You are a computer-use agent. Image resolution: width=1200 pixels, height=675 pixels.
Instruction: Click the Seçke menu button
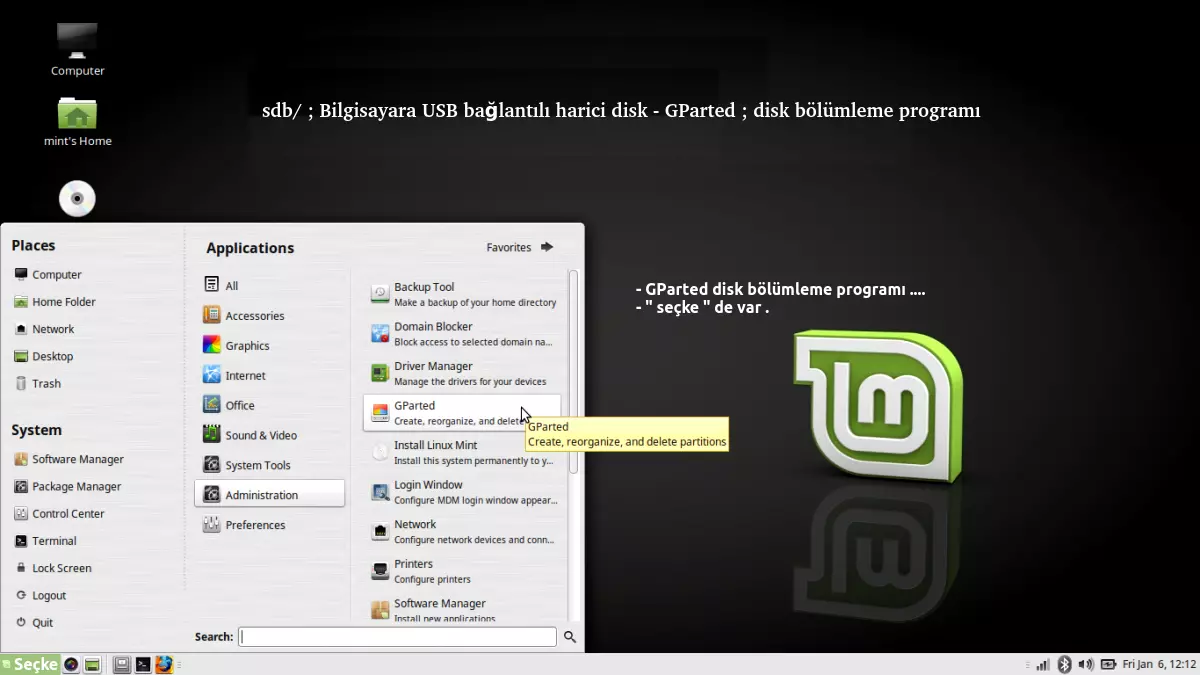click(x=30, y=664)
